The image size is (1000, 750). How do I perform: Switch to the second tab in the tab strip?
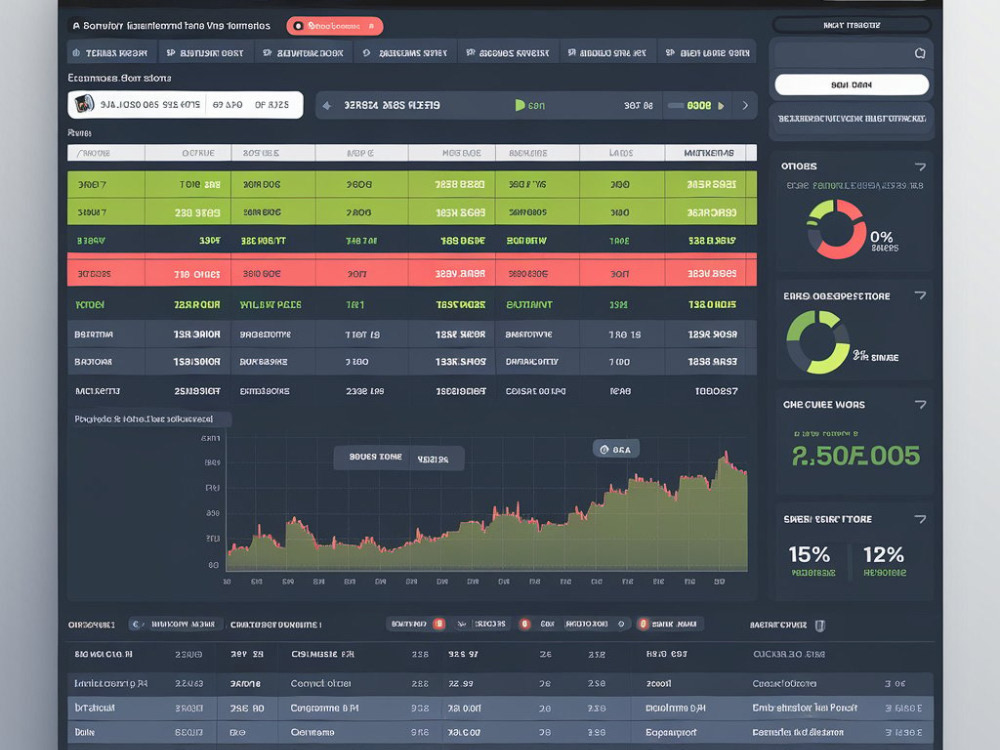[x=205, y=53]
